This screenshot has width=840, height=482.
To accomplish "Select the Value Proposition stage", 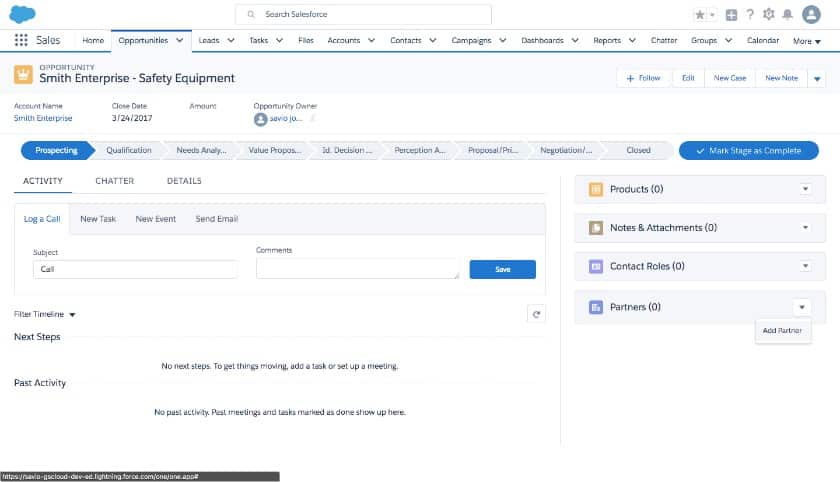I will pos(274,150).
